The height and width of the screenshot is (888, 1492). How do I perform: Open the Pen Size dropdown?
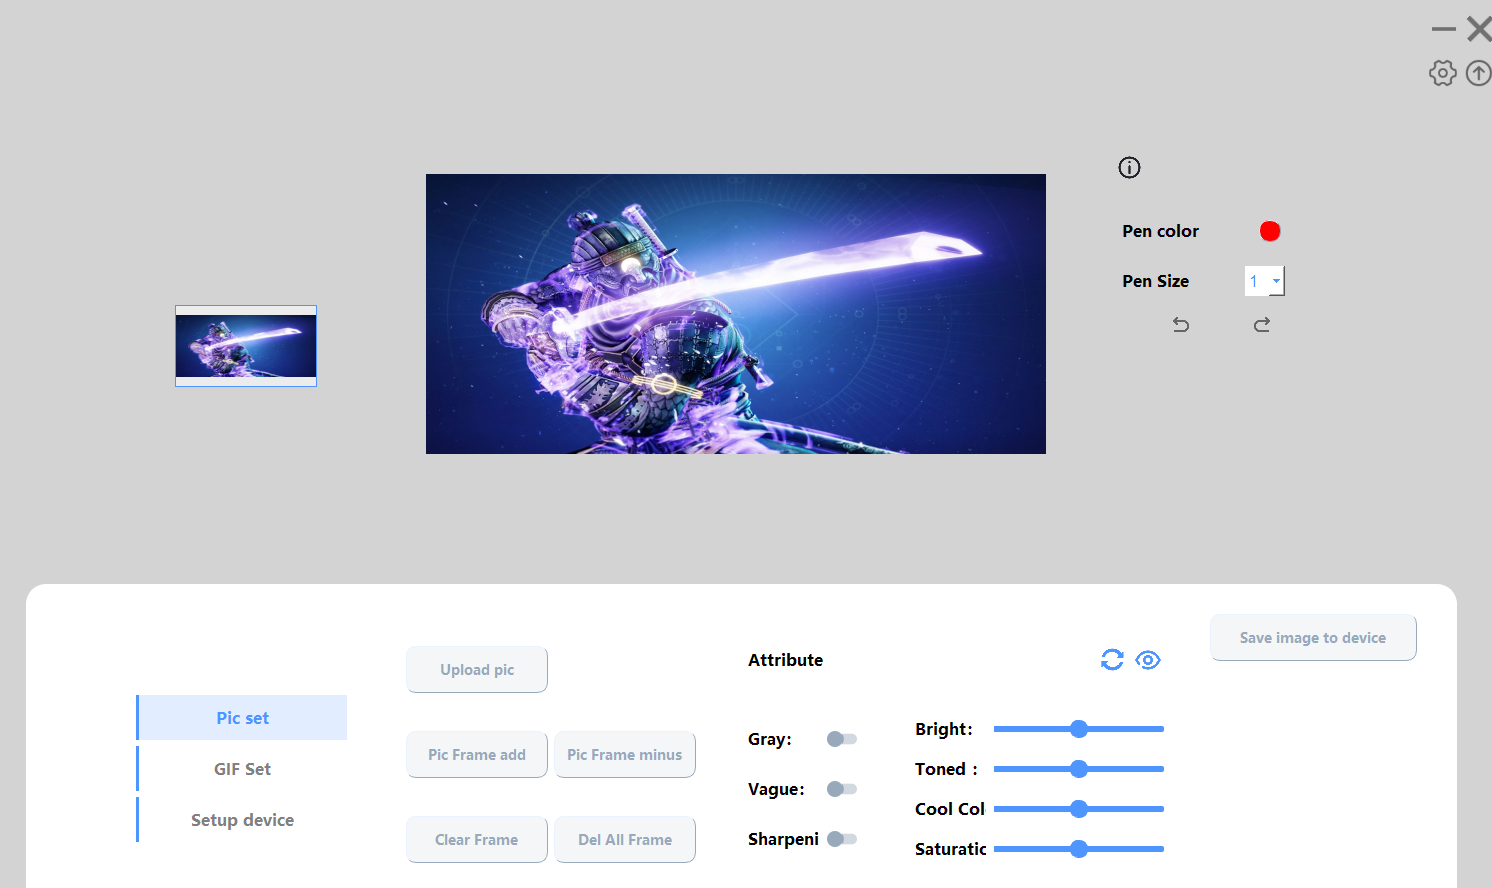click(x=1275, y=281)
